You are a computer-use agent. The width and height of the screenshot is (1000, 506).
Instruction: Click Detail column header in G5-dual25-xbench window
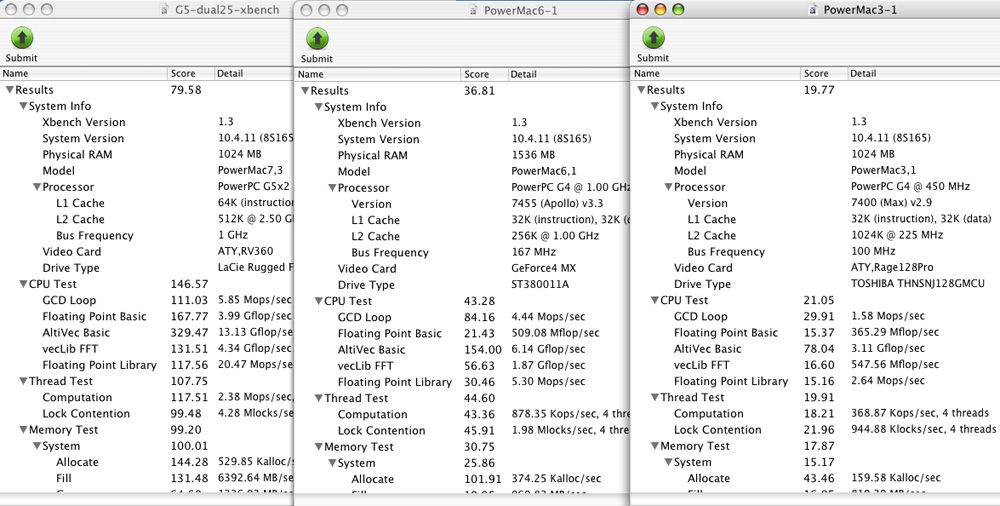(x=230, y=73)
